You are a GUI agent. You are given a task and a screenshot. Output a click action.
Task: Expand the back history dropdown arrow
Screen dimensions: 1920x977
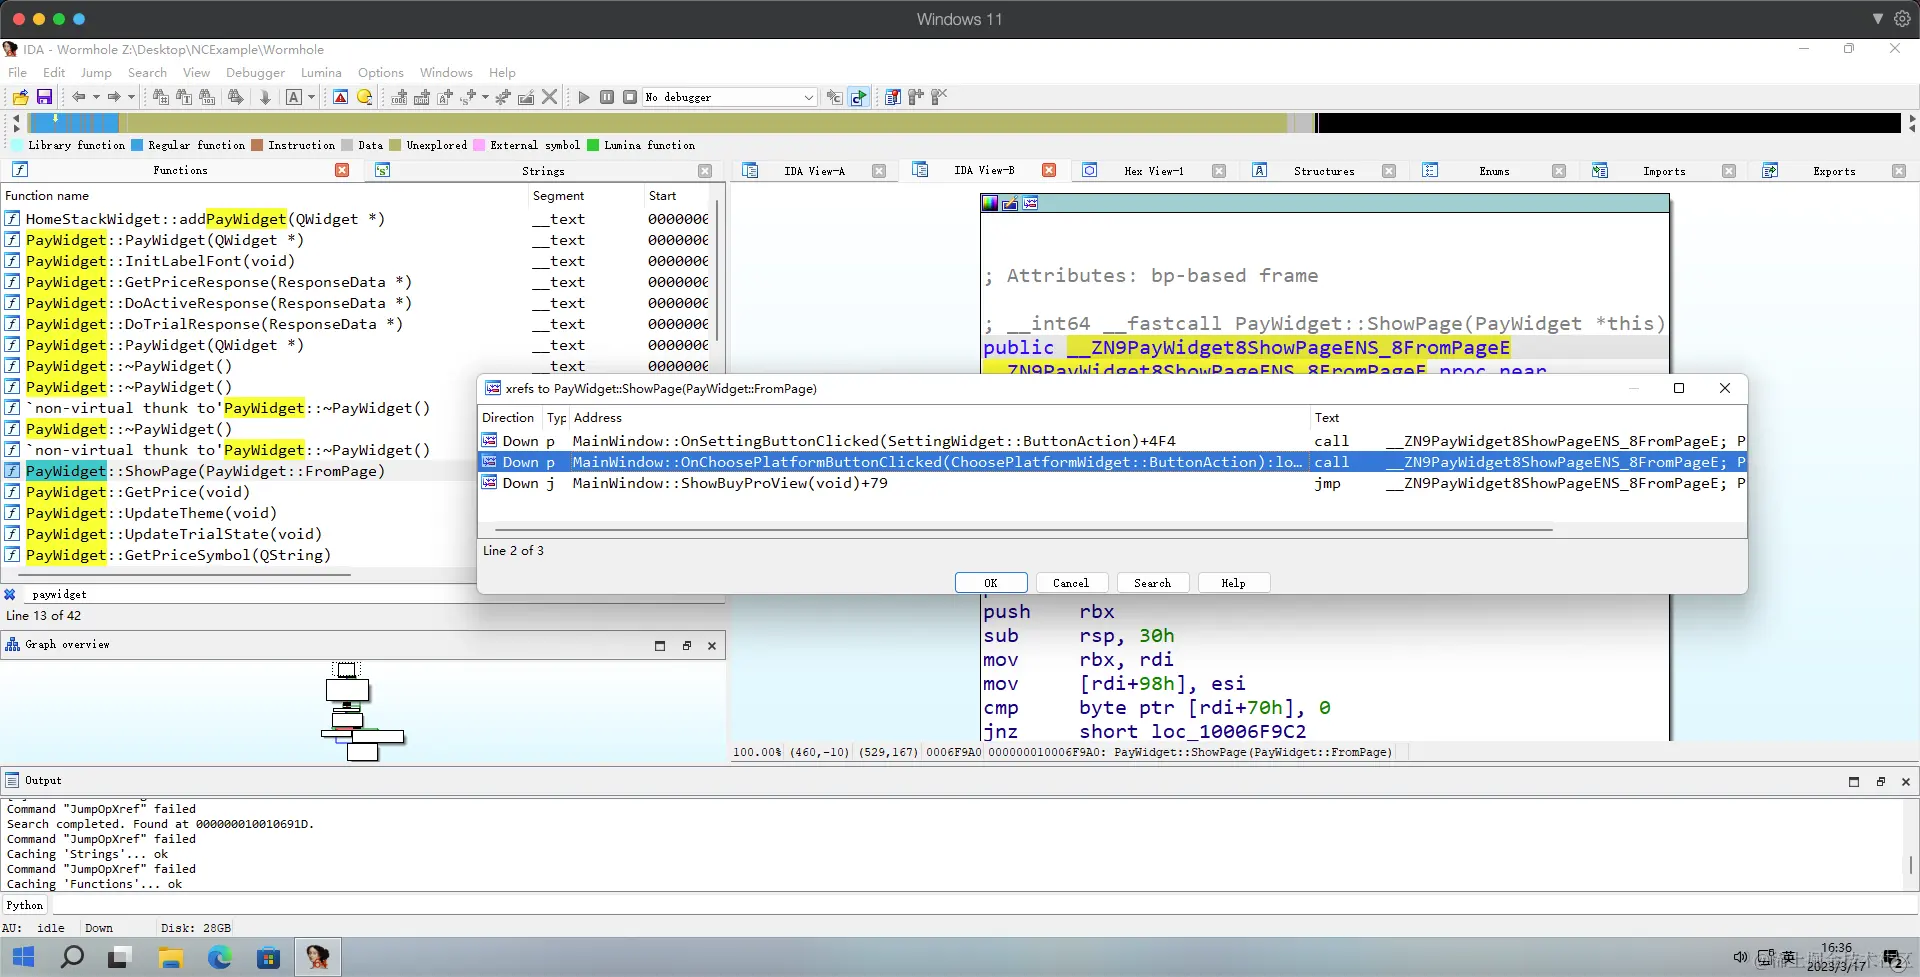(96, 97)
